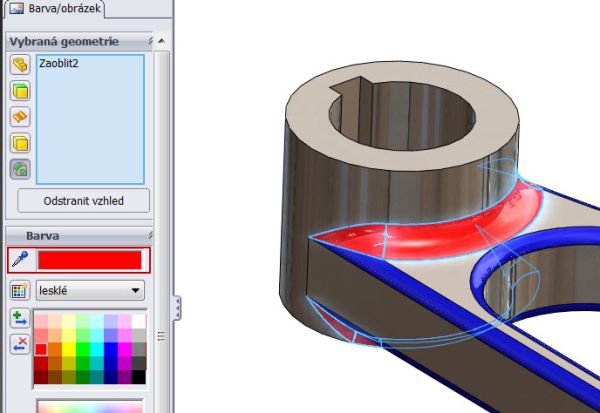
Task: Add the current color to swatches
Action: 20,319
